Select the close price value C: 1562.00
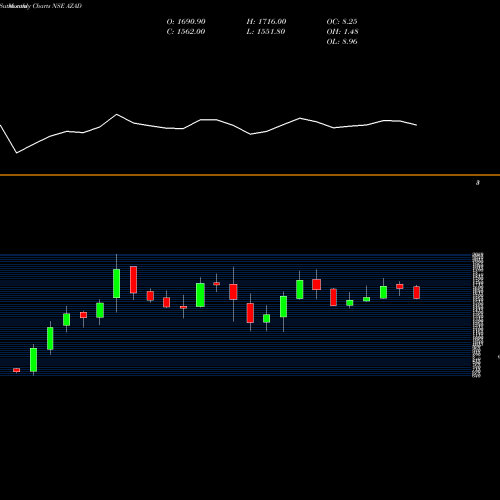The image size is (500, 500). coord(186,32)
